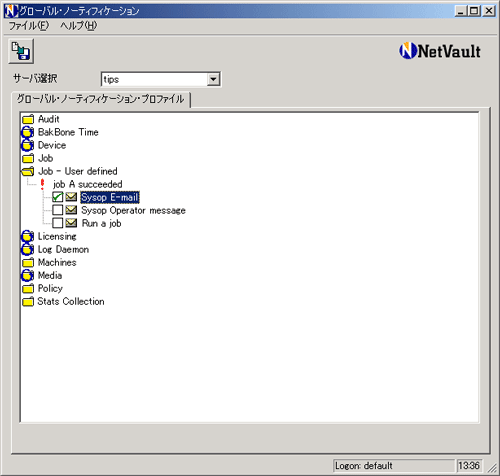Image resolution: width=500 pixels, height=476 pixels.
Task: Click the save profile toolbar icon
Action: click(x=21, y=51)
